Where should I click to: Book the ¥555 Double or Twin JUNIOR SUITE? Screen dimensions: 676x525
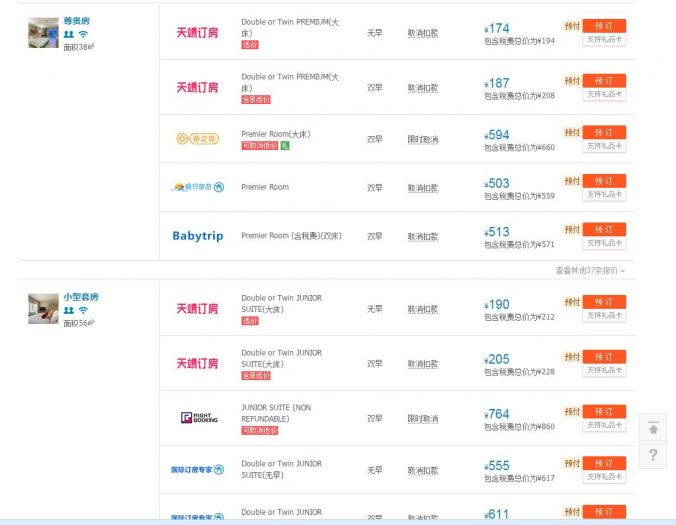[604, 463]
